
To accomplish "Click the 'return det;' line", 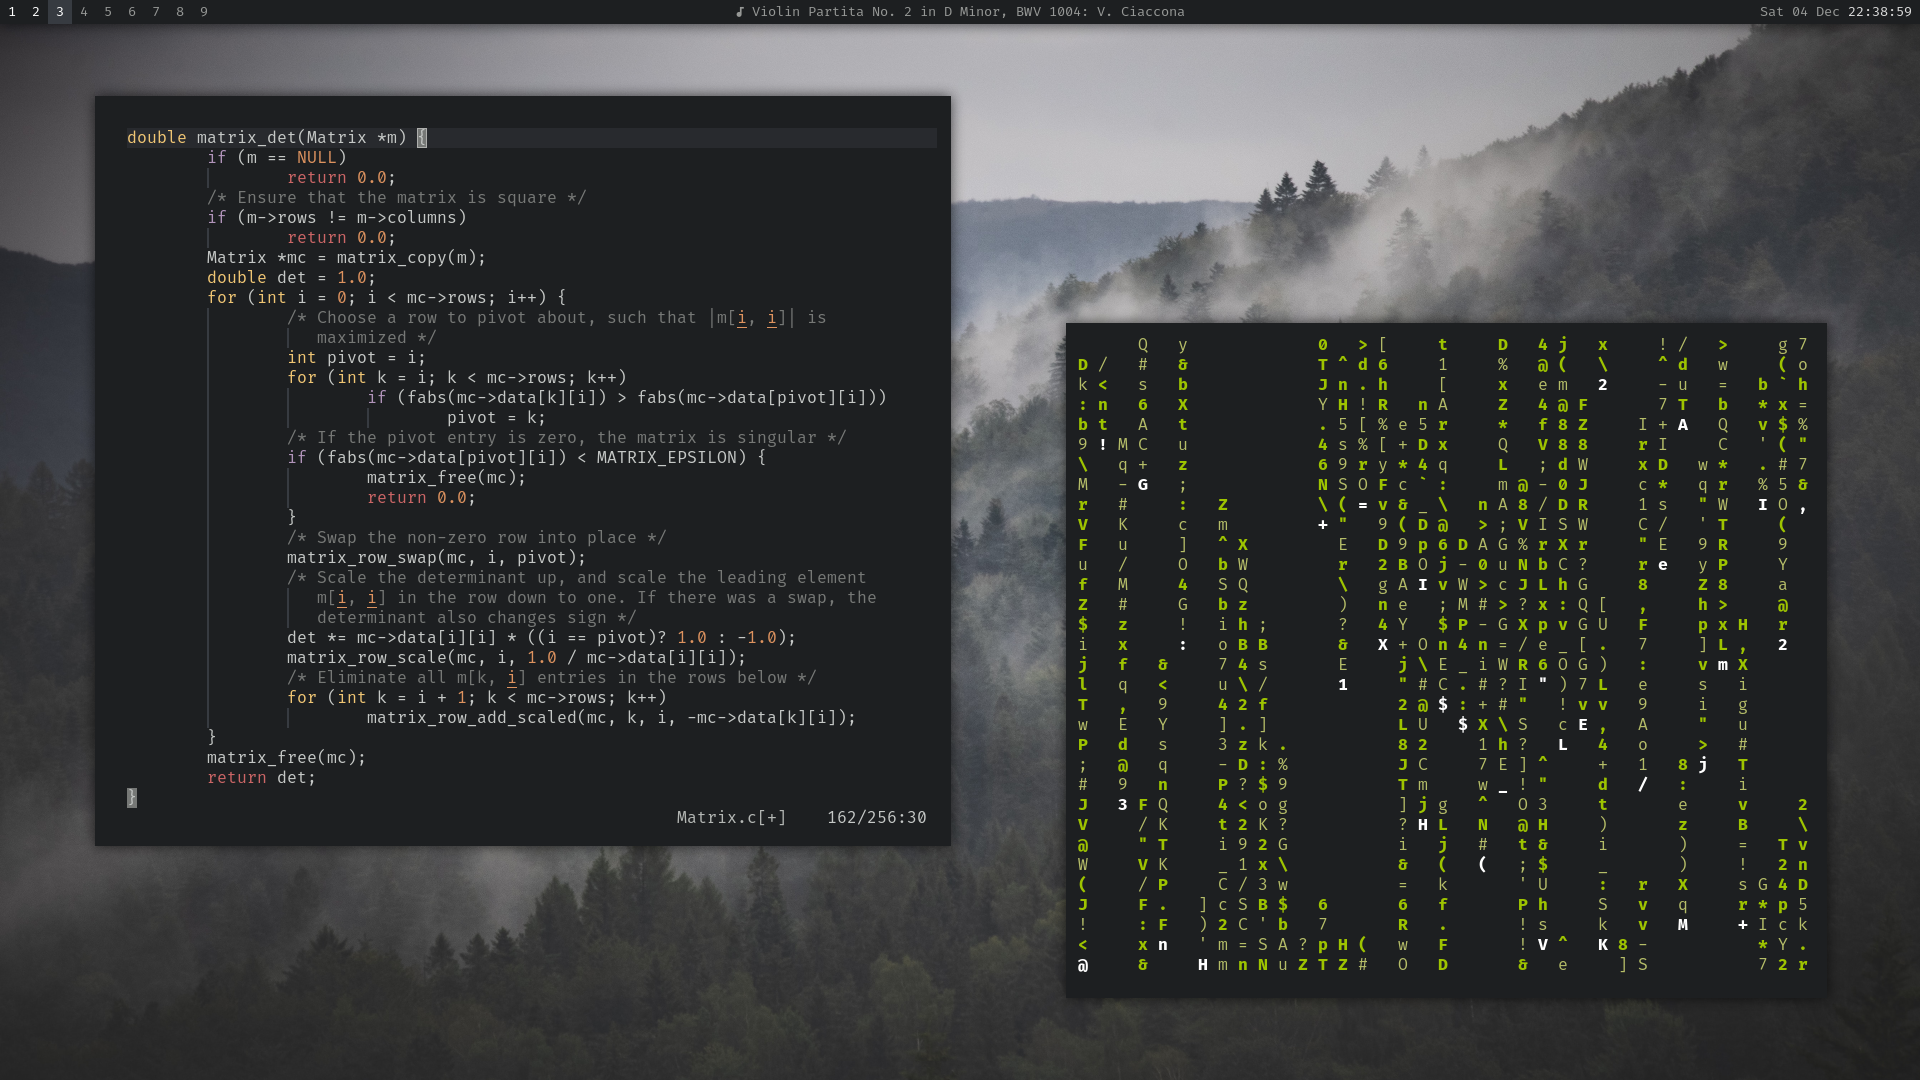I will pos(262,777).
